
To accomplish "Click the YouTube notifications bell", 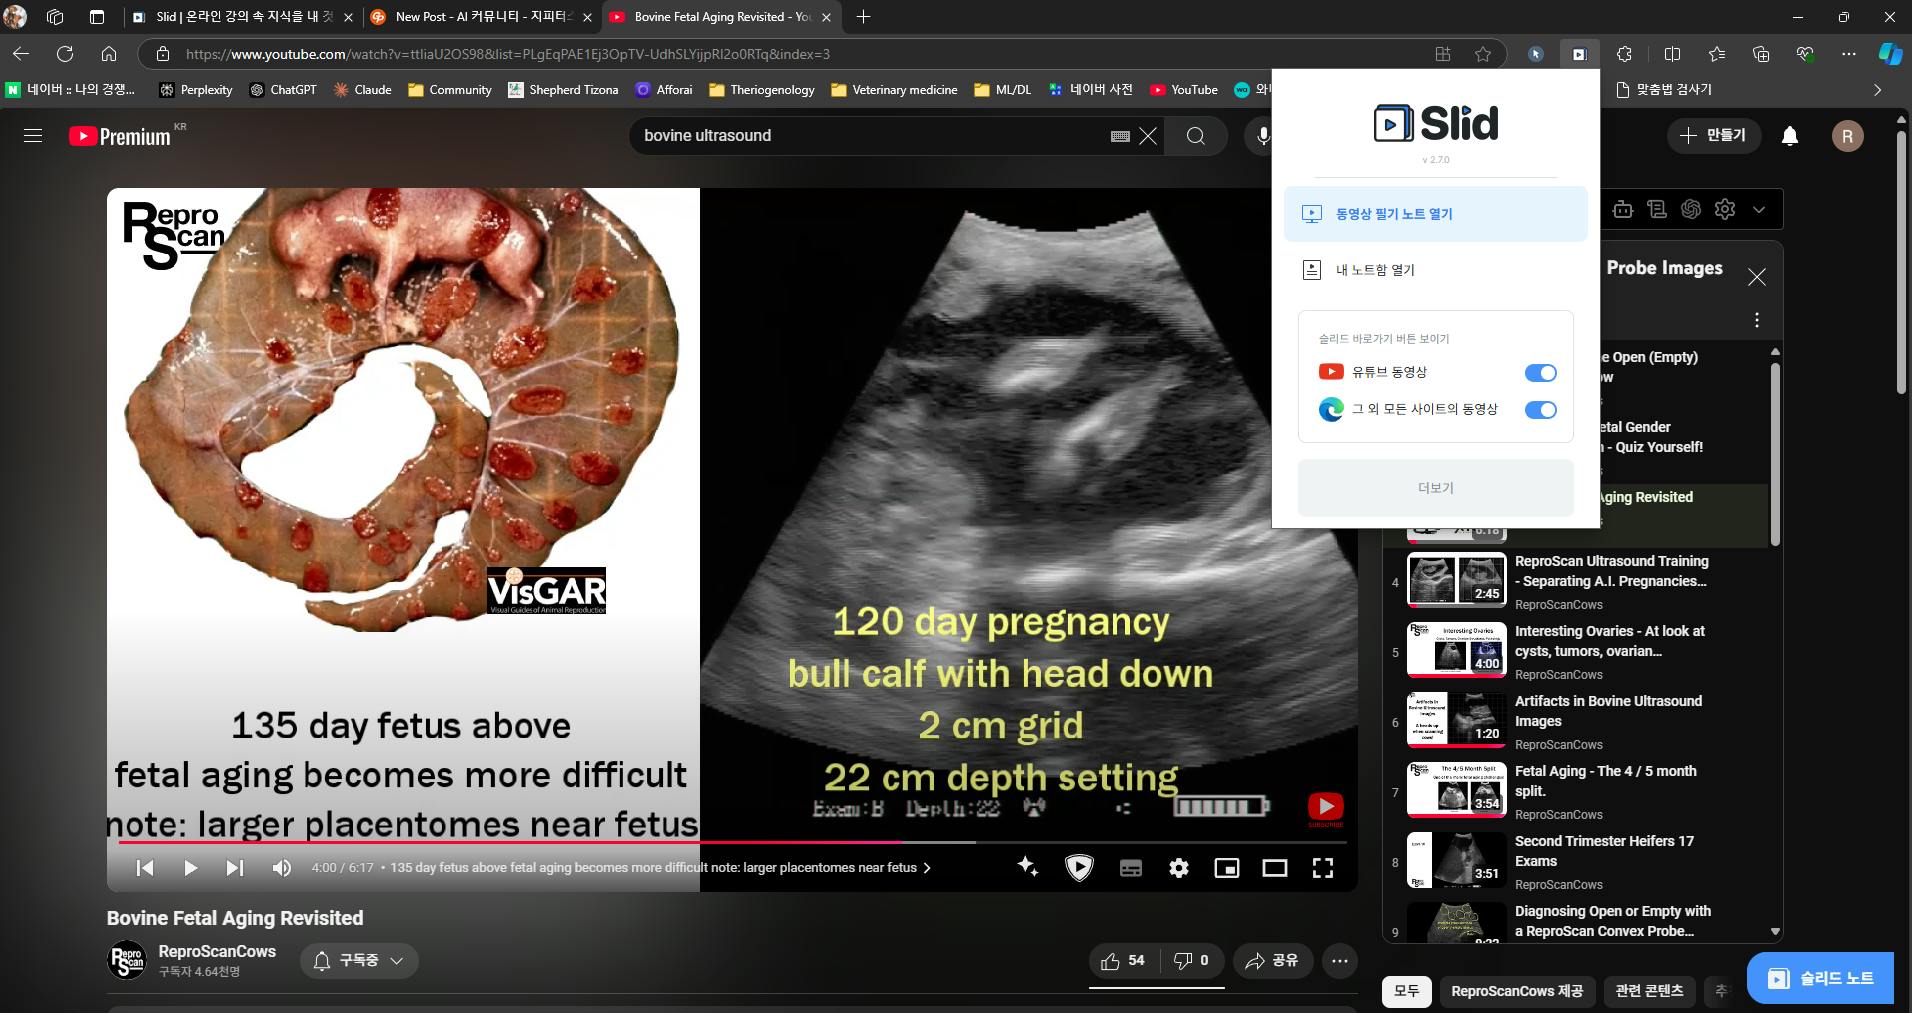I will tap(1790, 136).
